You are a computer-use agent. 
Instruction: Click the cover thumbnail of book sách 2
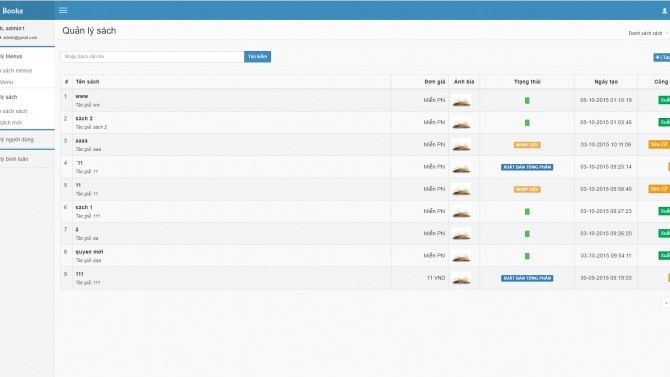[461, 123]
